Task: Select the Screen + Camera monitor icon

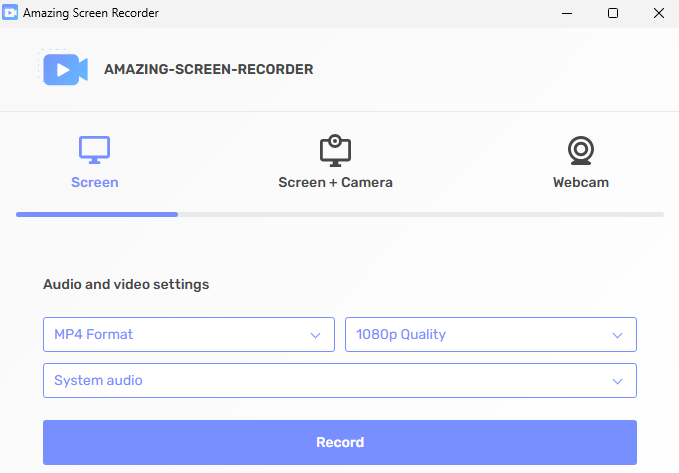Action: (x=335, y=150)
